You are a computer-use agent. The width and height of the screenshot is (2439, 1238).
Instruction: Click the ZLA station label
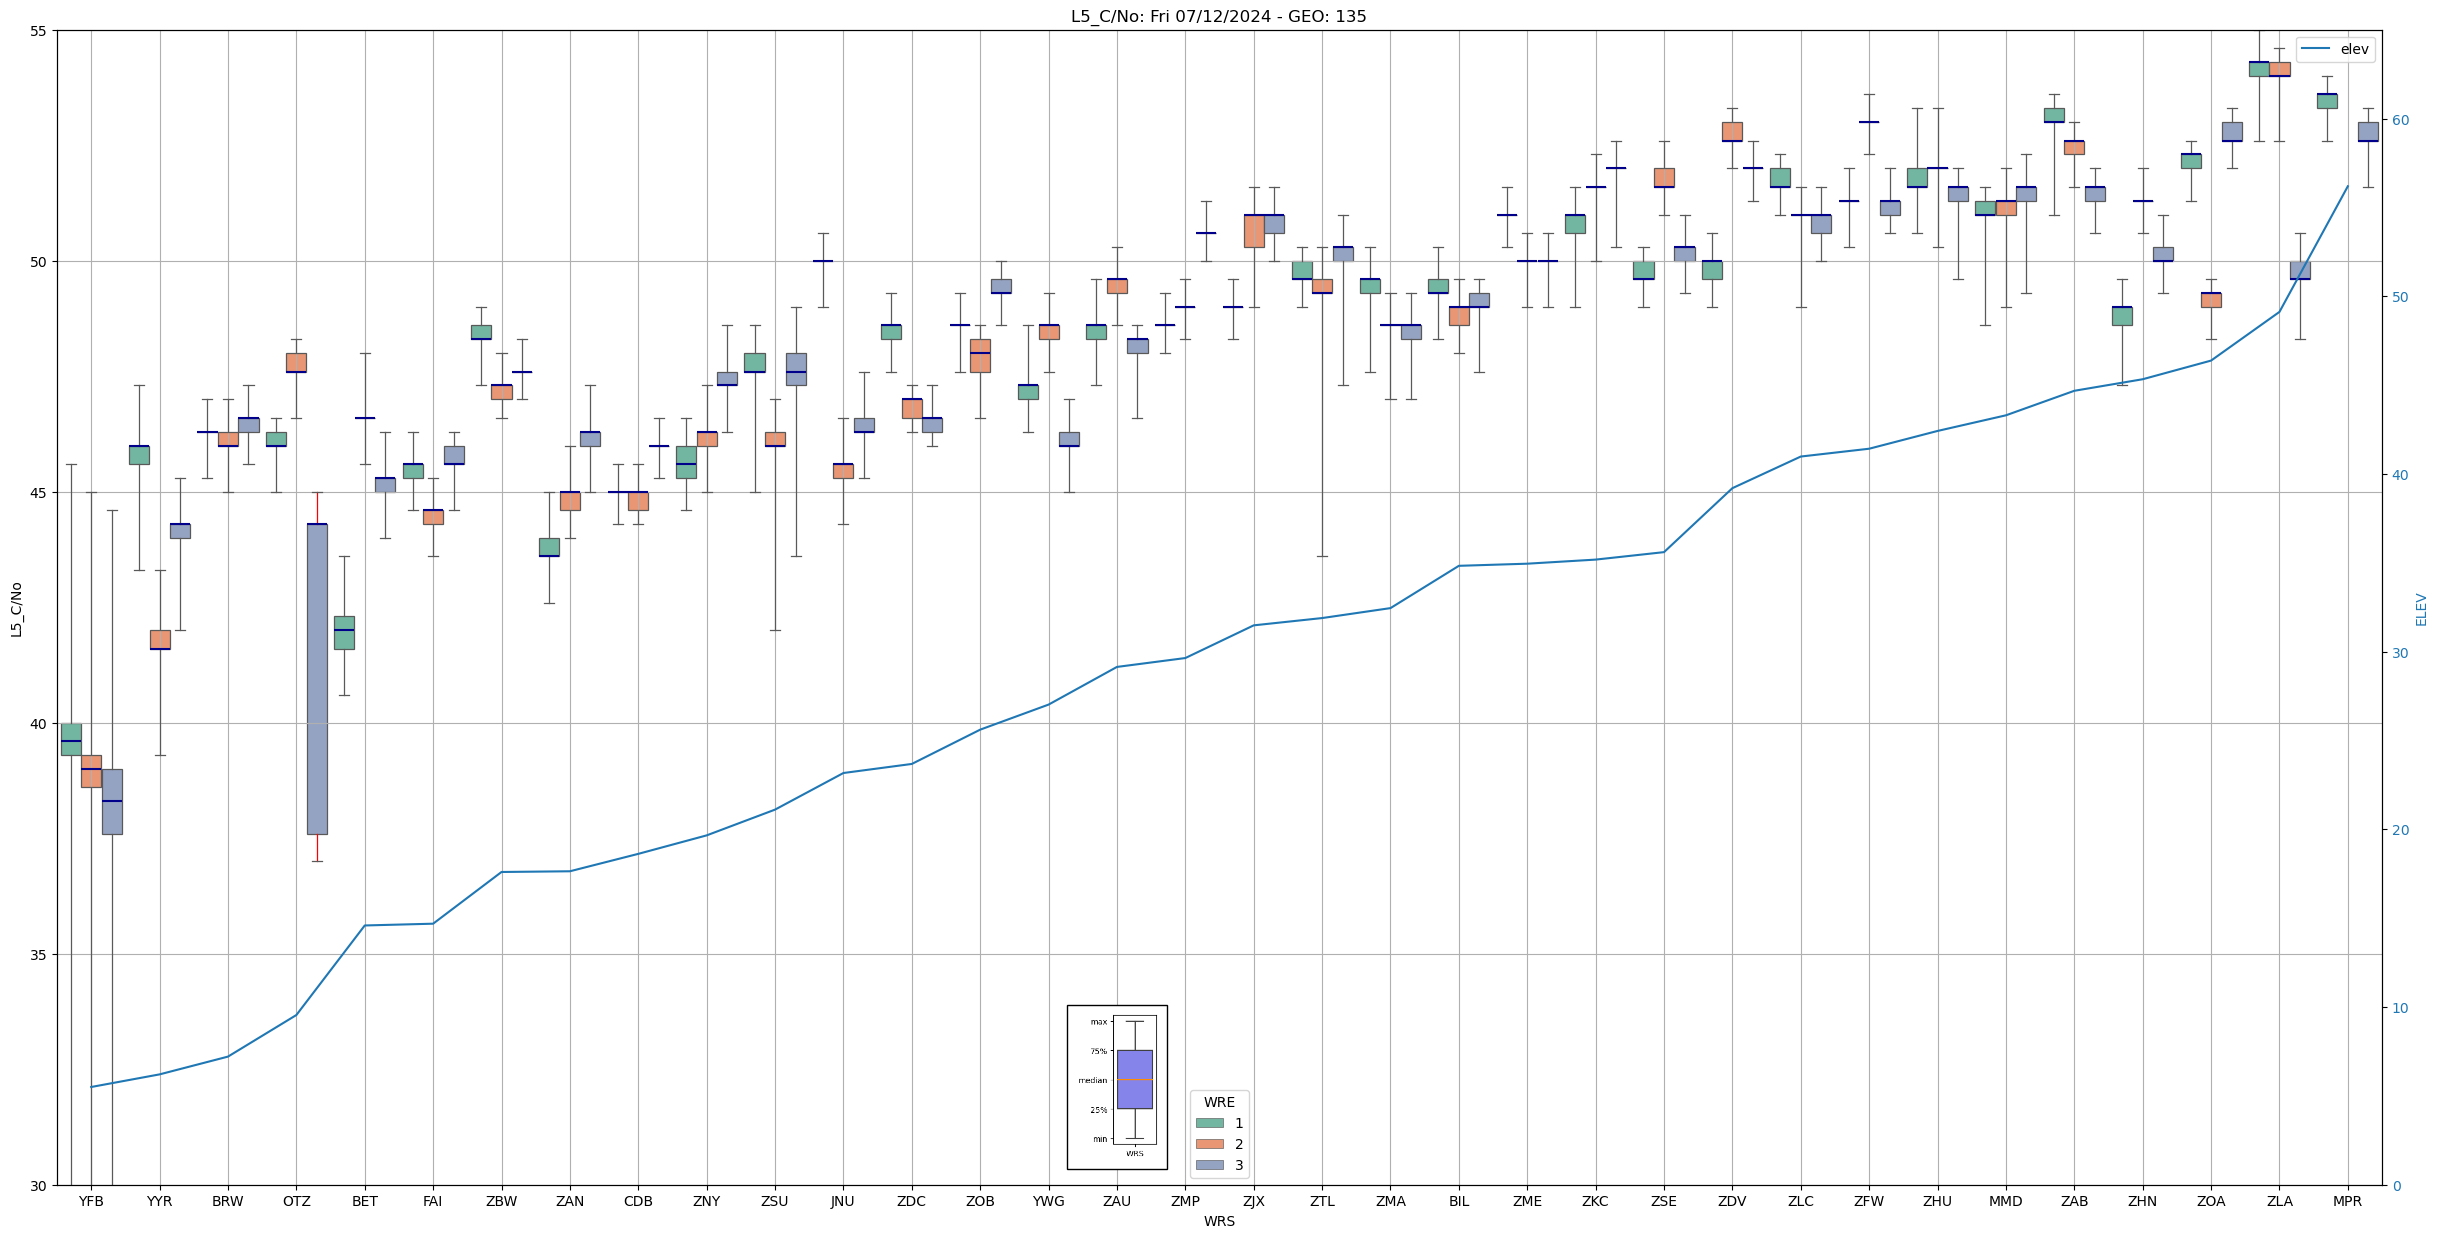tap(2280, 1201)
